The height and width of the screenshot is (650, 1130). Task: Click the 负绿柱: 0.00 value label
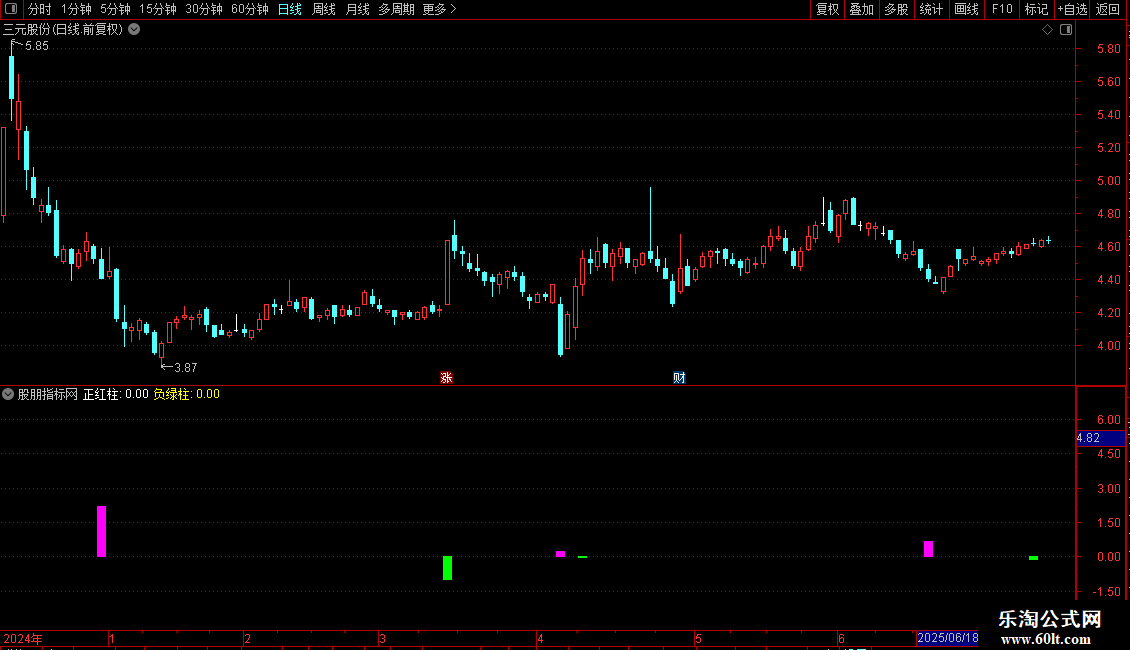tap(187, 394)
